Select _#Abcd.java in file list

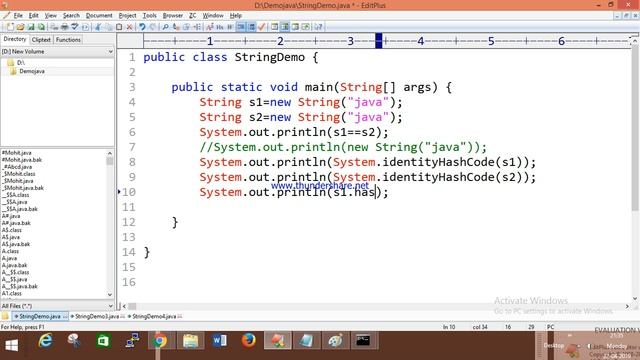click(x=17, y=167)
